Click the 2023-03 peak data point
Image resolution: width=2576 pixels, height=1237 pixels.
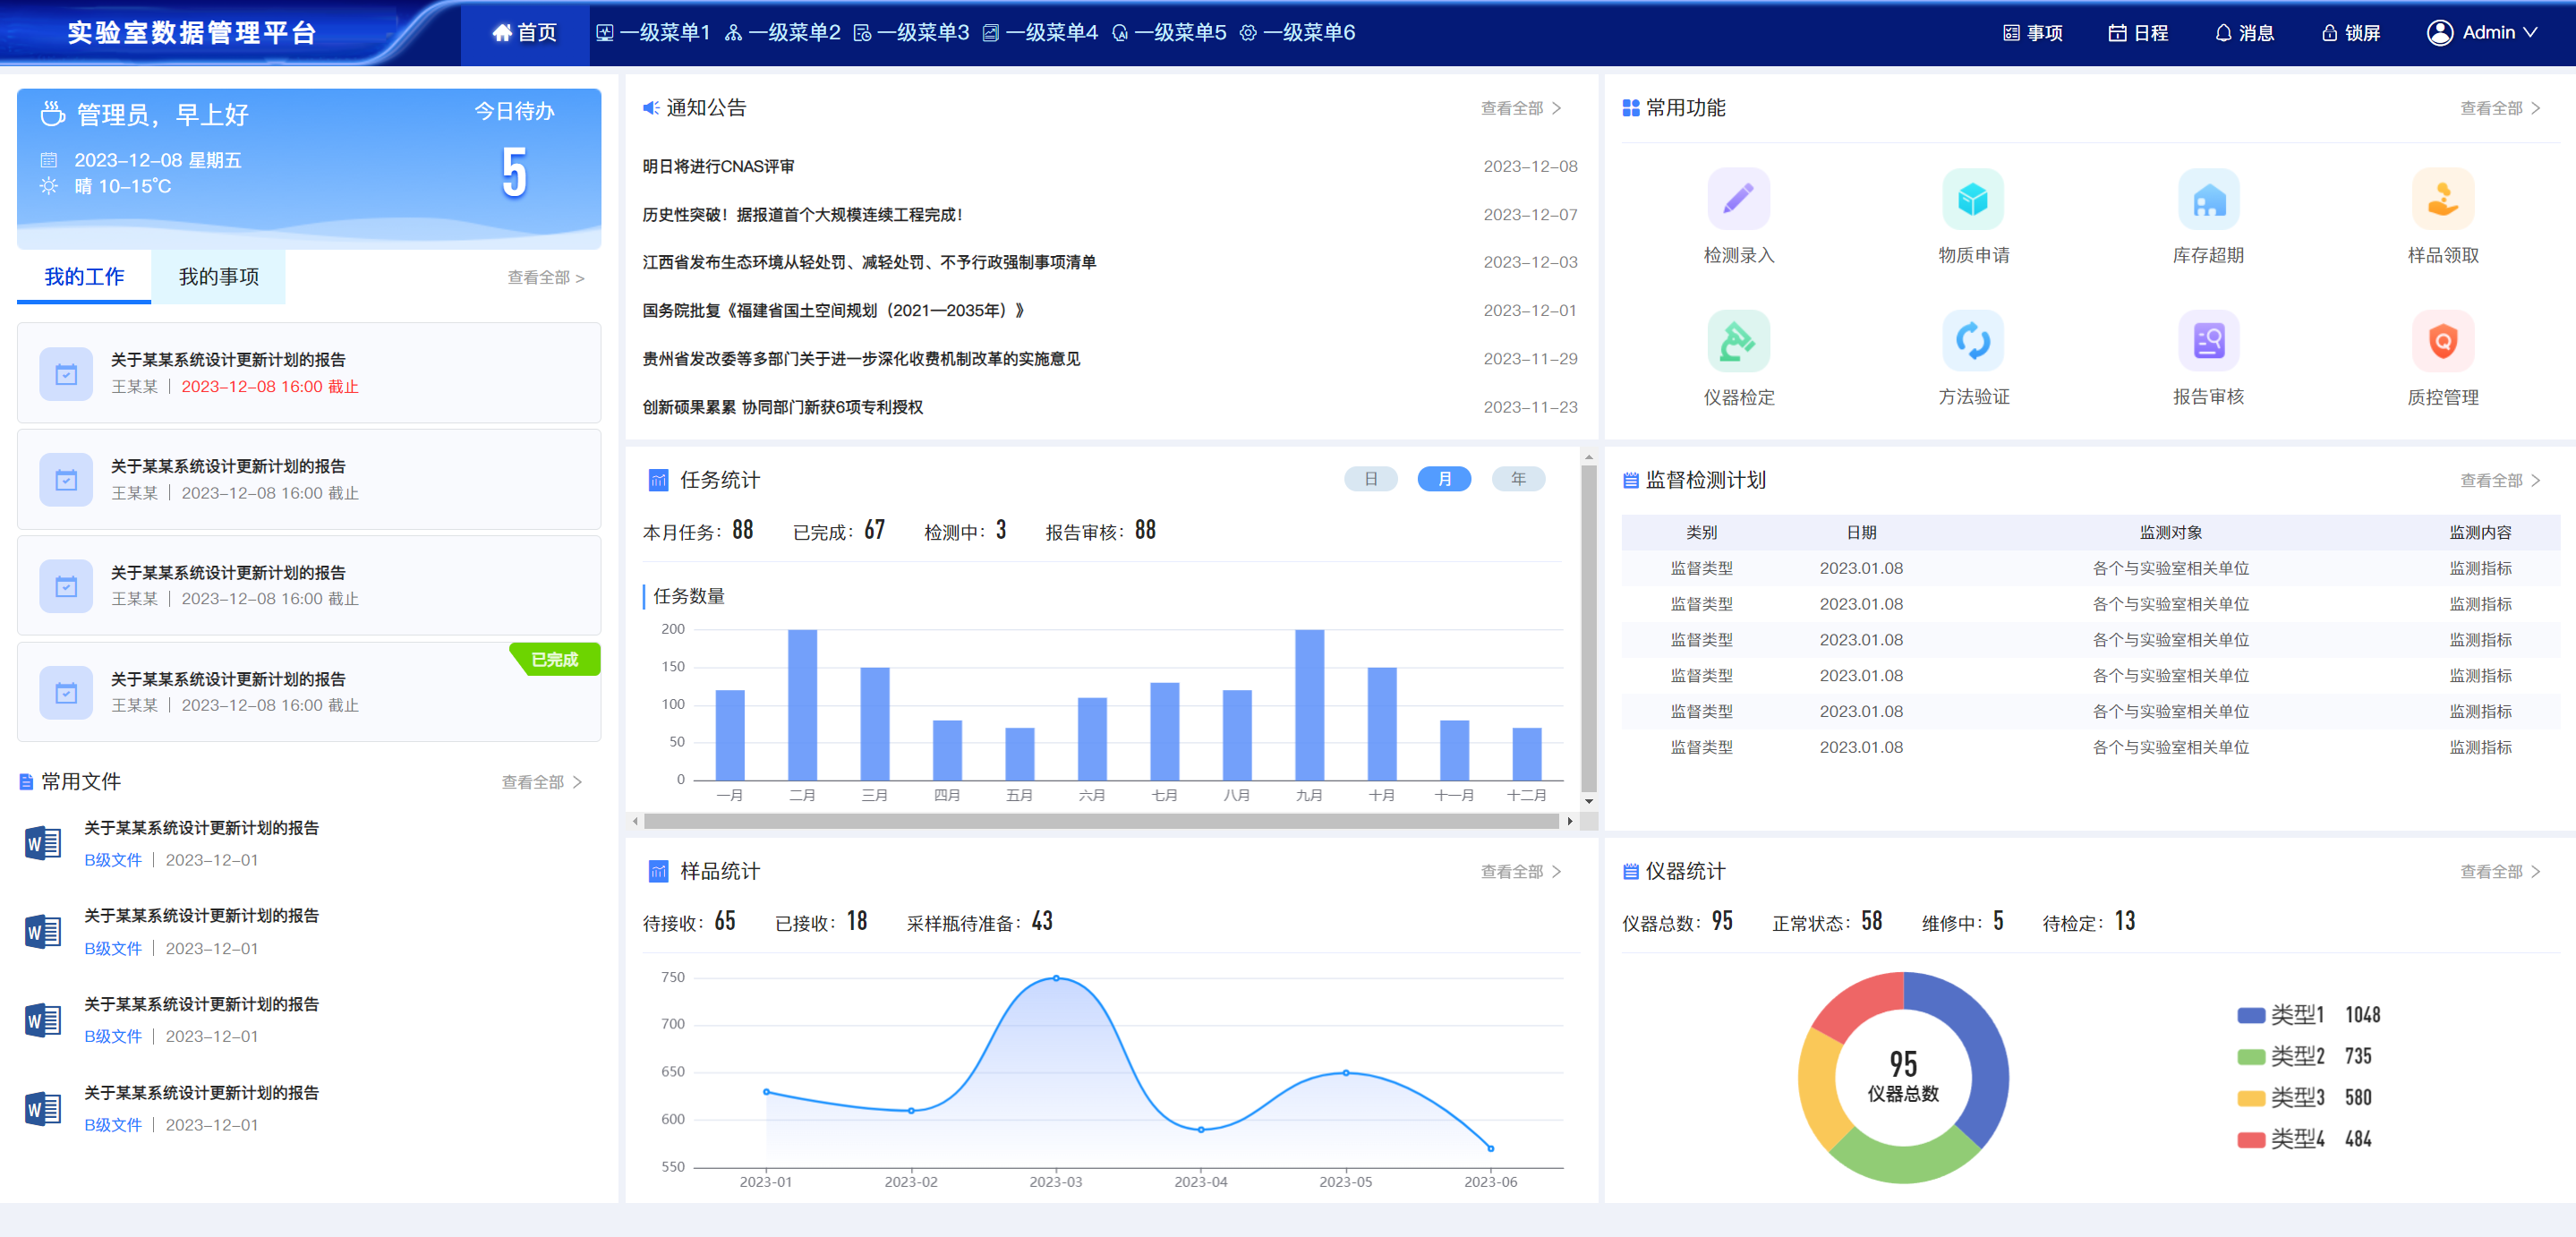click(1056, 978)
